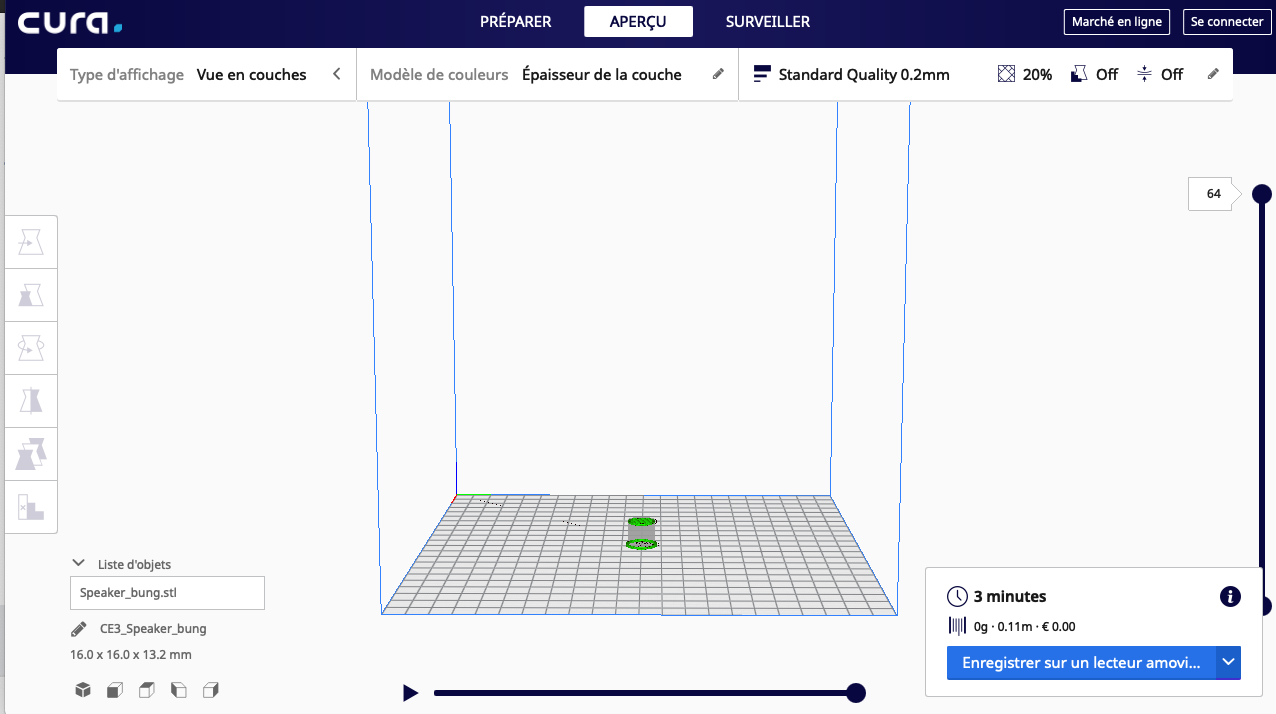This screenshot has width=1276, height=714.
Task: Switch to the top view cube icon
Action: point(147,690)
